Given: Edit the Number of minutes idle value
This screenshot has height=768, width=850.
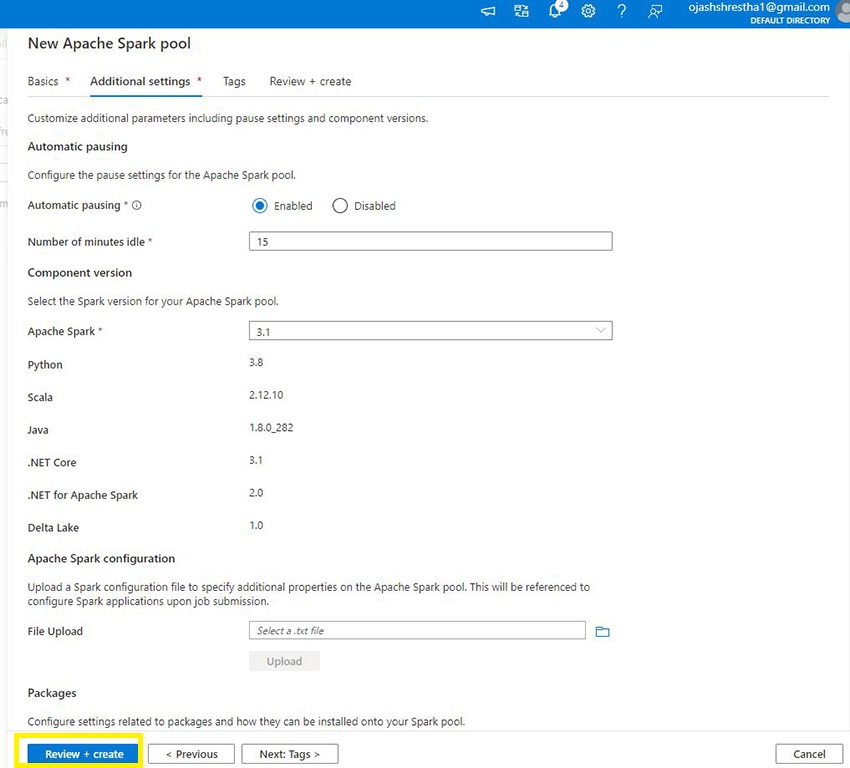Looking at the screenshot, I should pyautogui.click(x=430, y=240).
